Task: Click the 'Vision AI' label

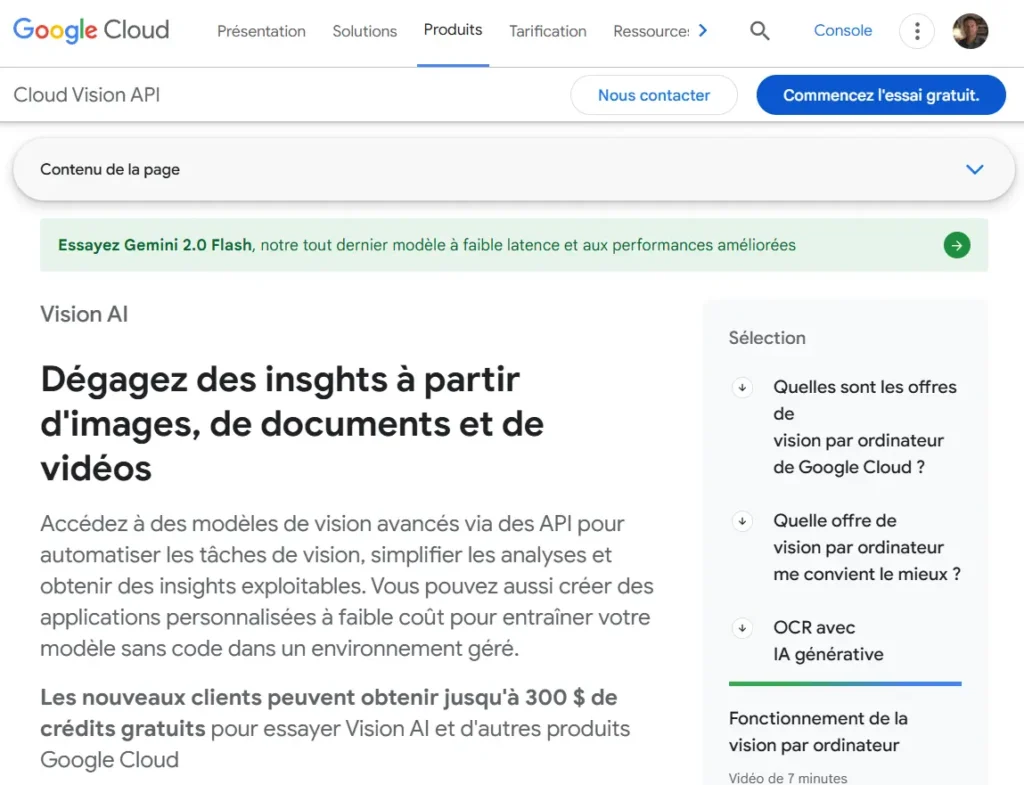Action: coord(84,314)
